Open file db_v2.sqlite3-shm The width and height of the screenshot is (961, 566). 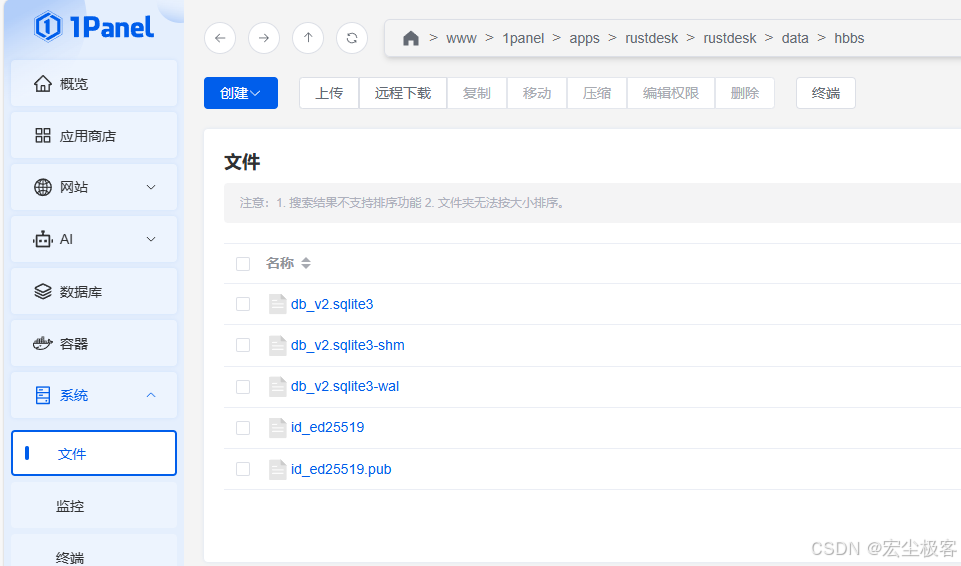tap(348, 345)
